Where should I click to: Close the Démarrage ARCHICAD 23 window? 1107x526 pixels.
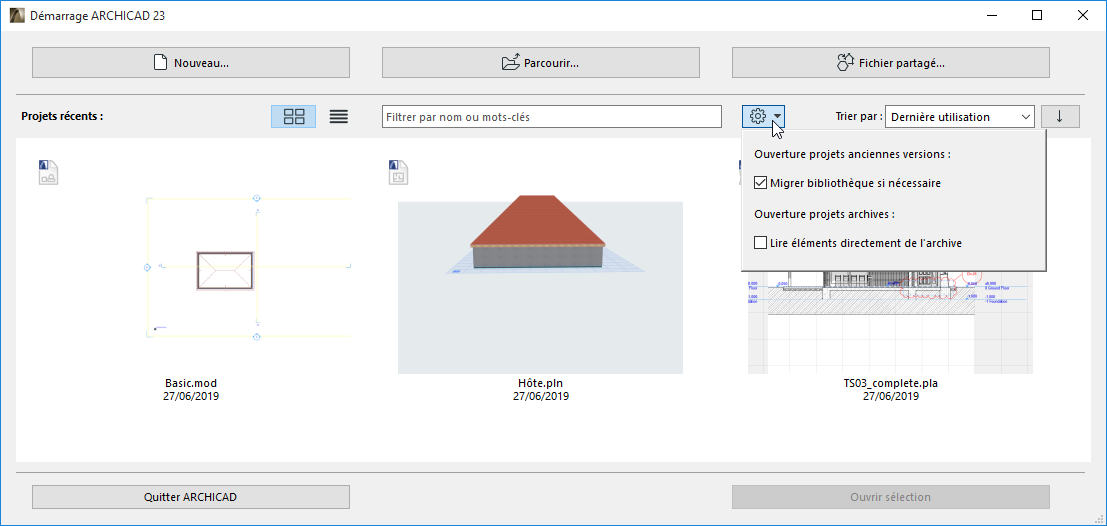click(x=1082, y=16)
